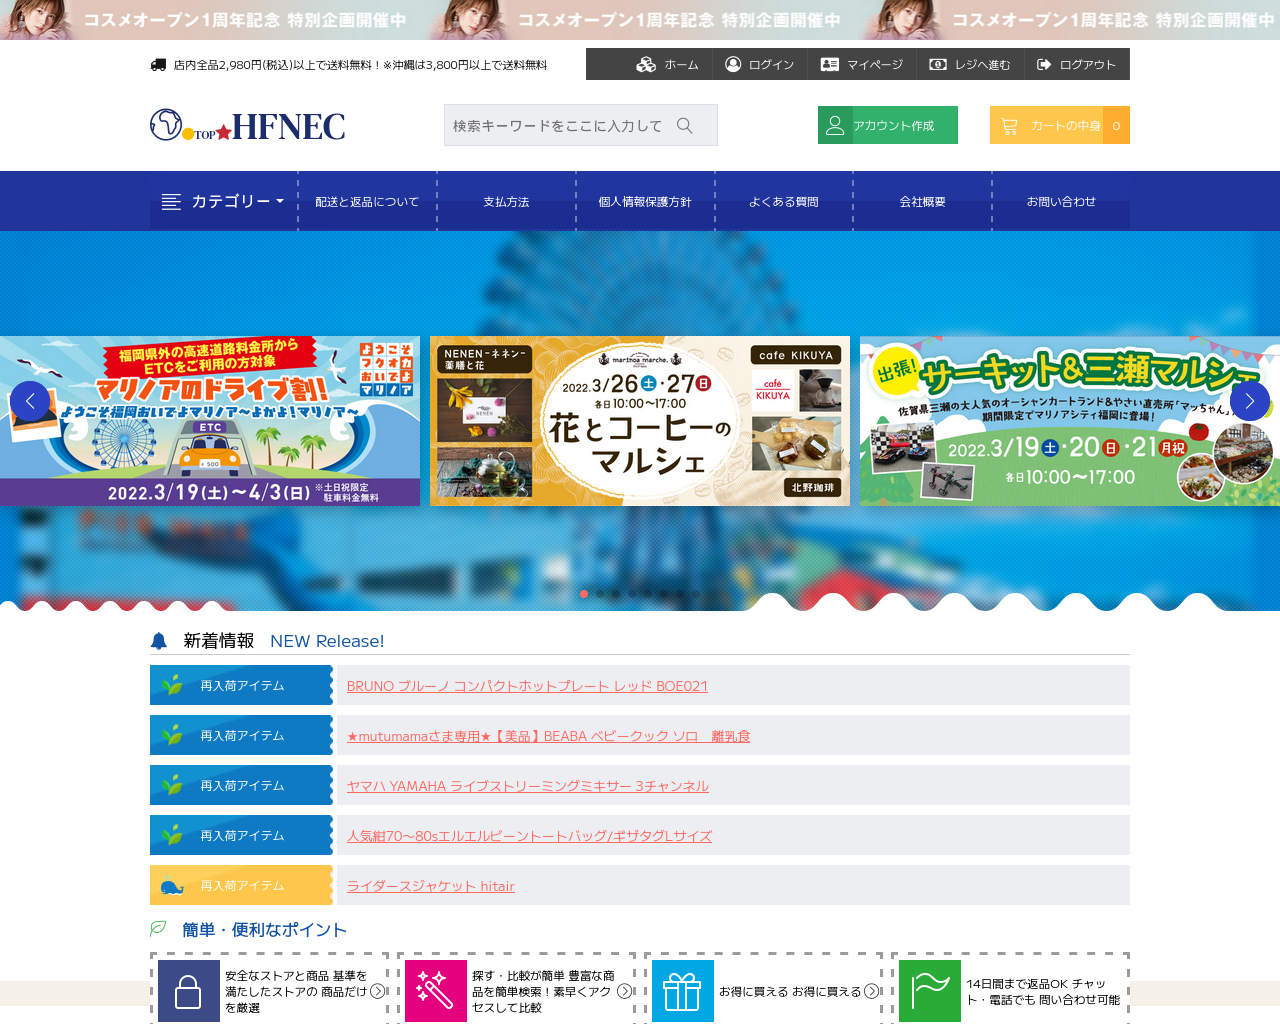This screenshot has height=1024, width=1280.
Task: Click the cart icon in cart button
Action: tap(1009, 126)
